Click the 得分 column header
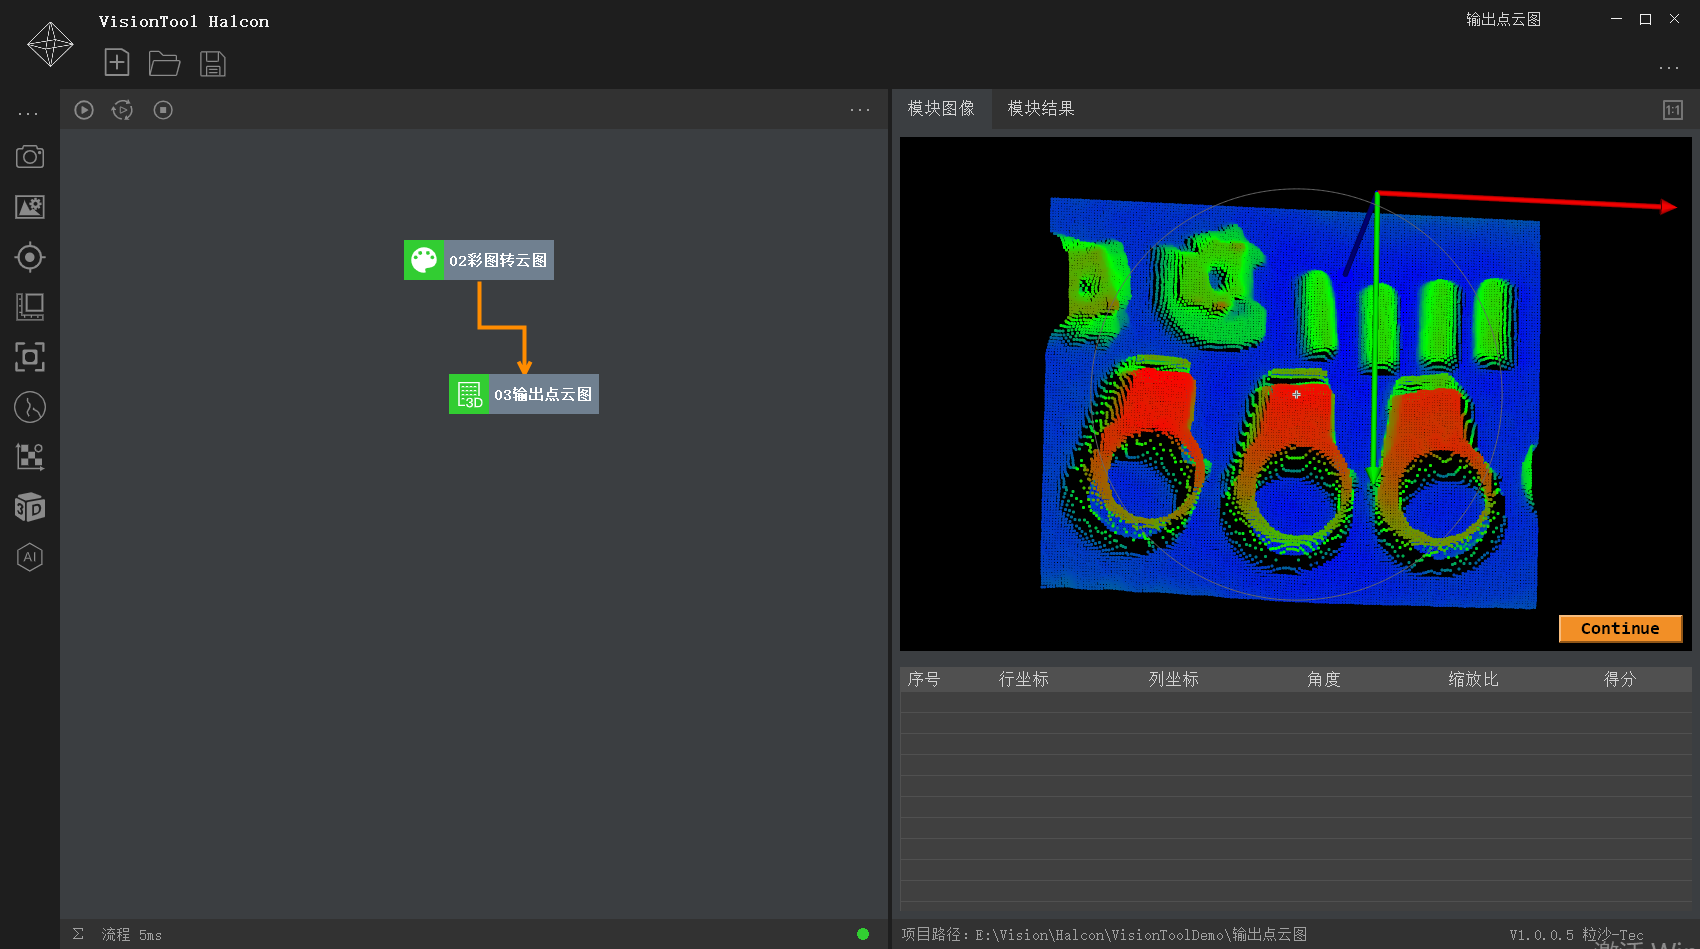The height and width of the screenshot is (949, 1700). point(1620,679)
